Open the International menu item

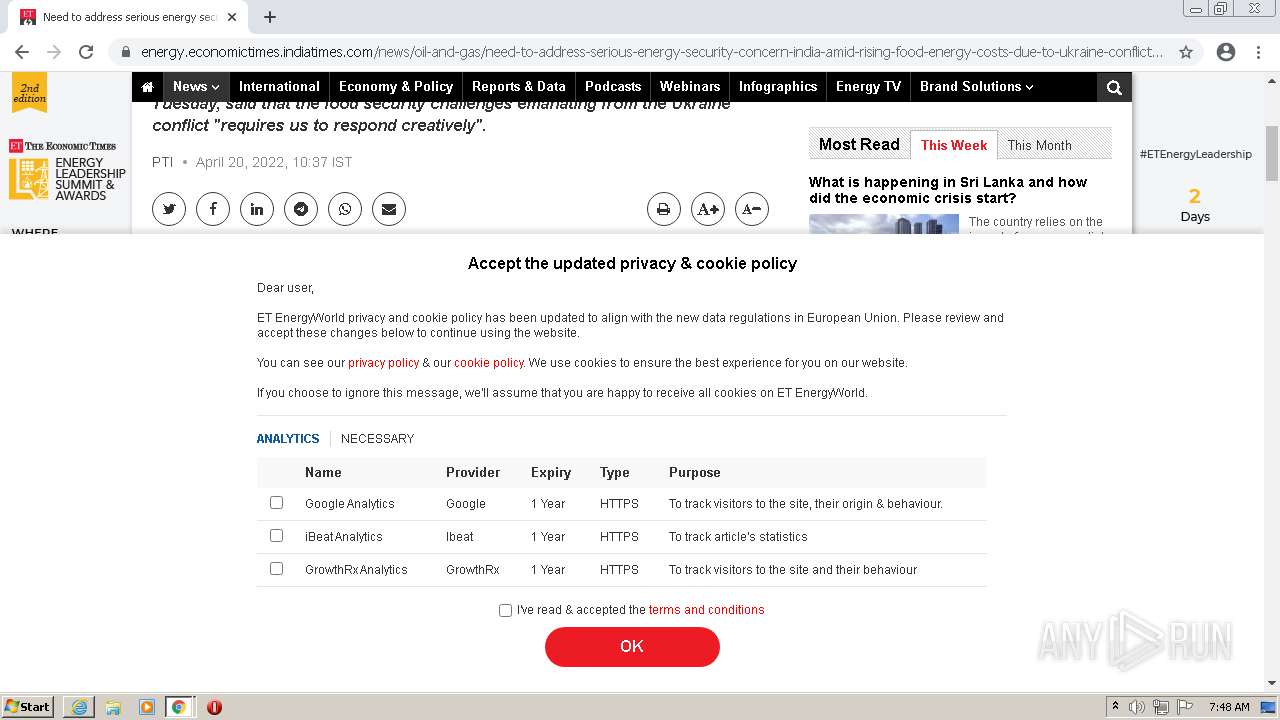click(x=279, y=87)
